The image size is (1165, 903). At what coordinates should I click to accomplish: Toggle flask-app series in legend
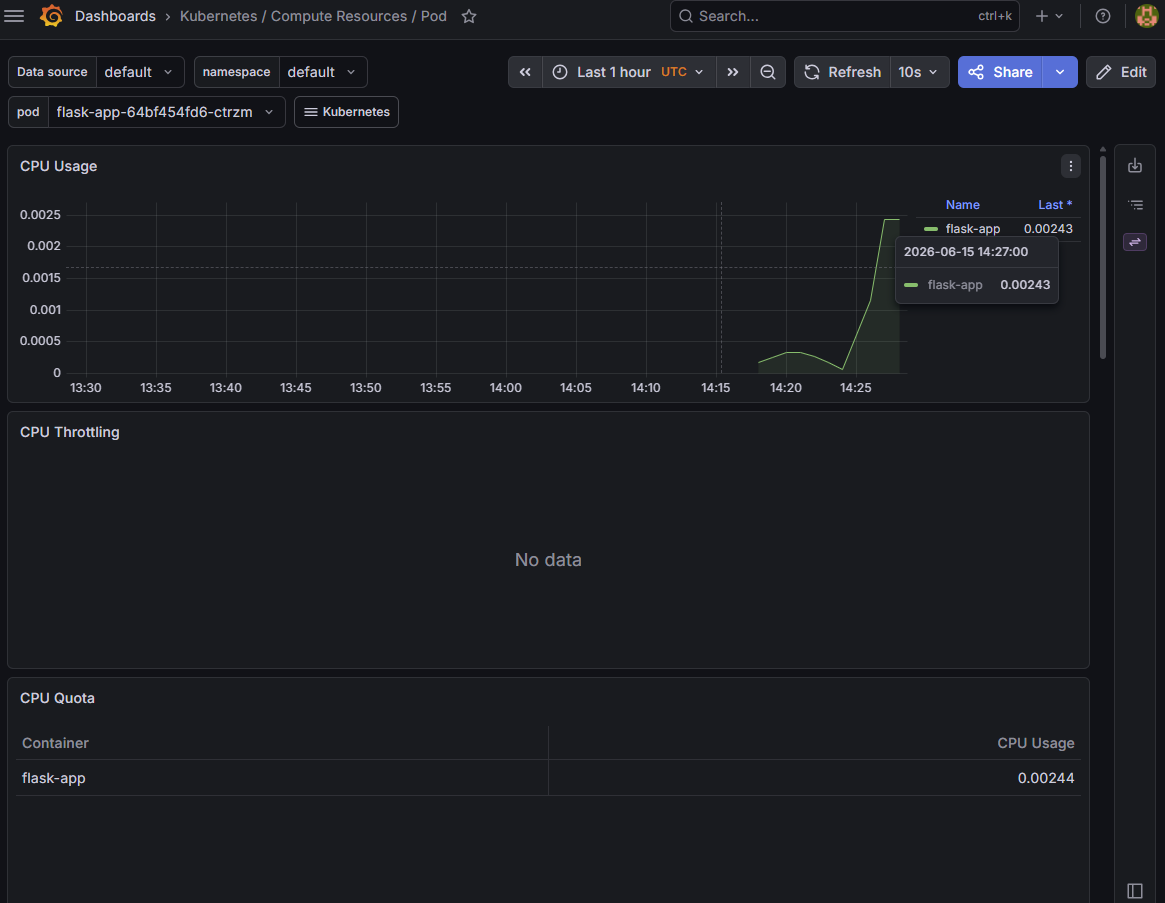(973, 229)
